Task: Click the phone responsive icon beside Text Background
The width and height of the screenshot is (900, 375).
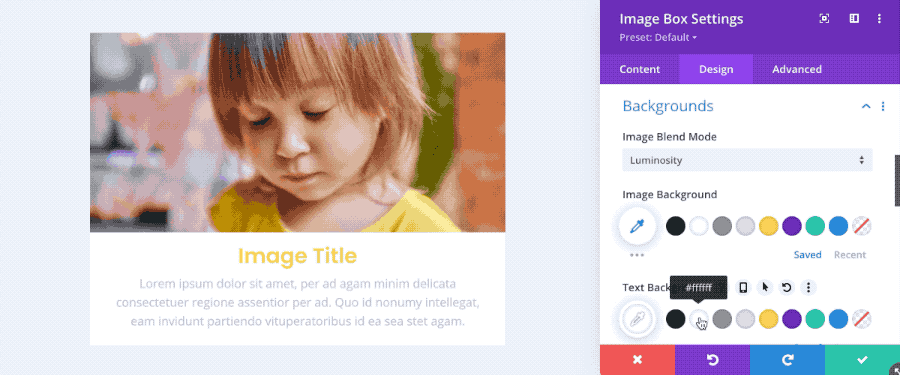Action: pos(743,287)
